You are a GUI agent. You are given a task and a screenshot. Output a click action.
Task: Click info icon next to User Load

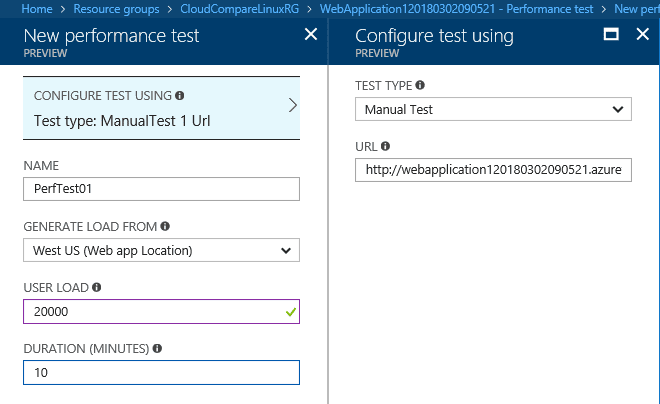pyautogui.click(x=96, y=287)
